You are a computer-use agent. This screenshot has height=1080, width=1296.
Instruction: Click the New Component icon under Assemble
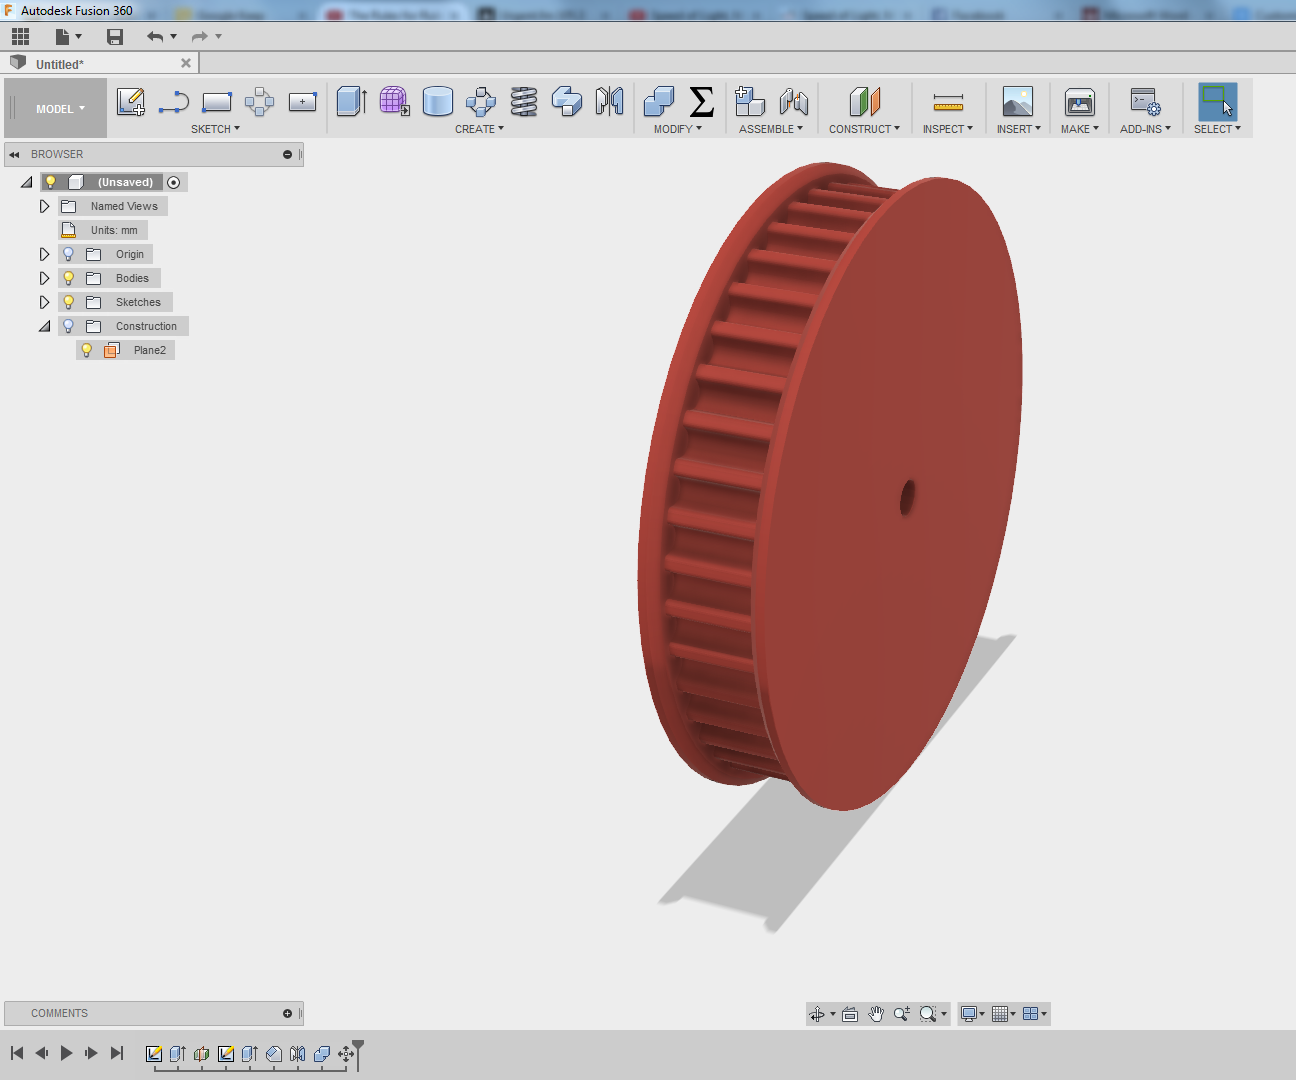click(x=750, y=102)
